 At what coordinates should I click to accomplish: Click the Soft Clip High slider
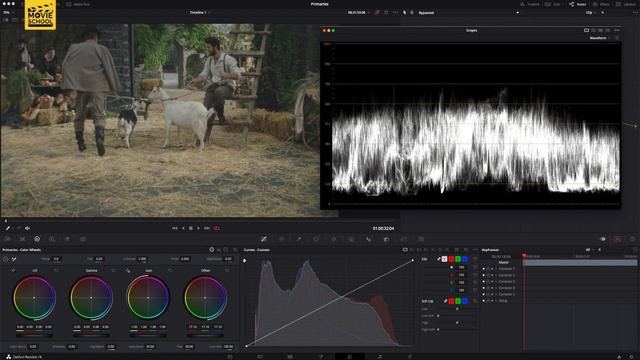coord(457,322)
